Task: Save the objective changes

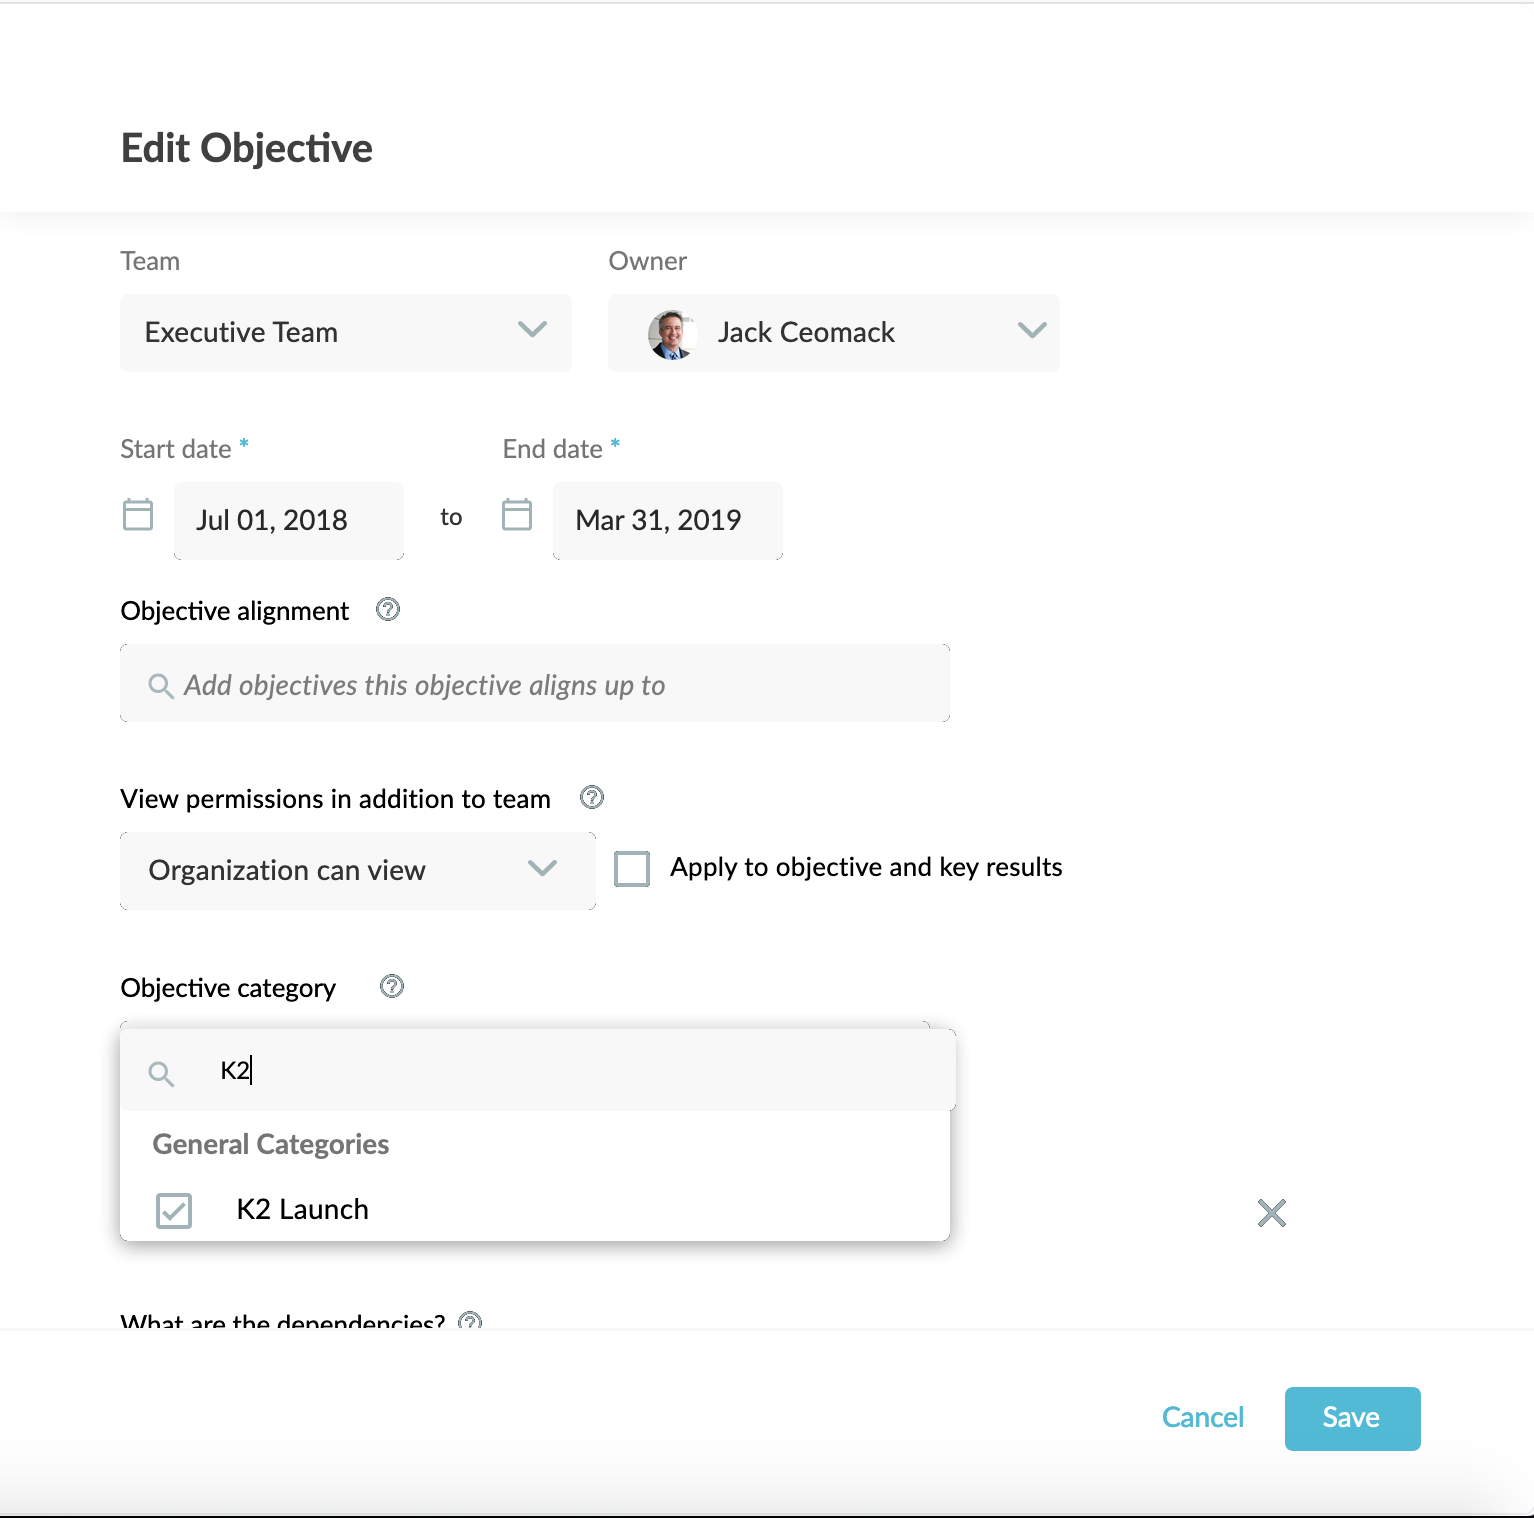Action: (1351, 1418)
